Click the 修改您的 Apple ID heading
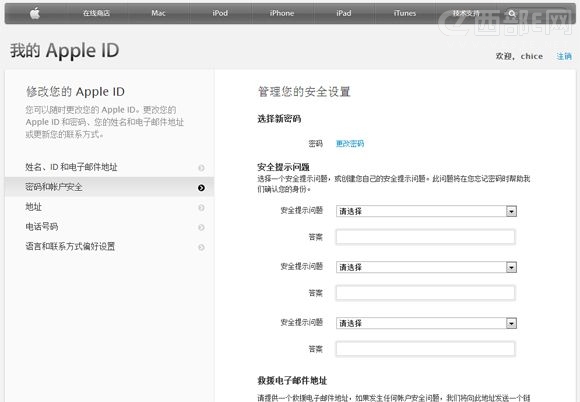580x402 pixels. tap(75, 92)
